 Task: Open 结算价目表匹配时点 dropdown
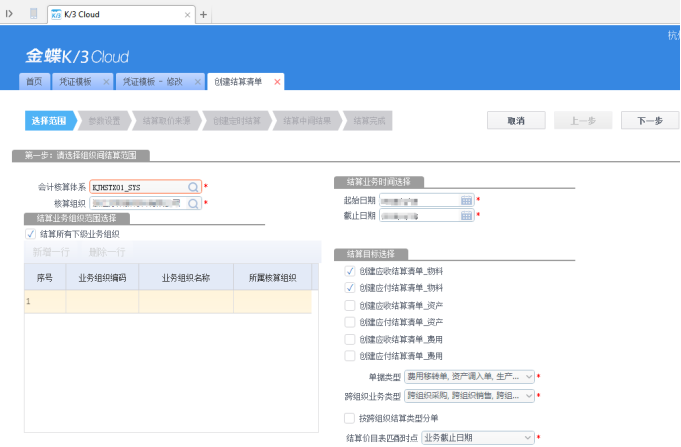tap(528, 437)
